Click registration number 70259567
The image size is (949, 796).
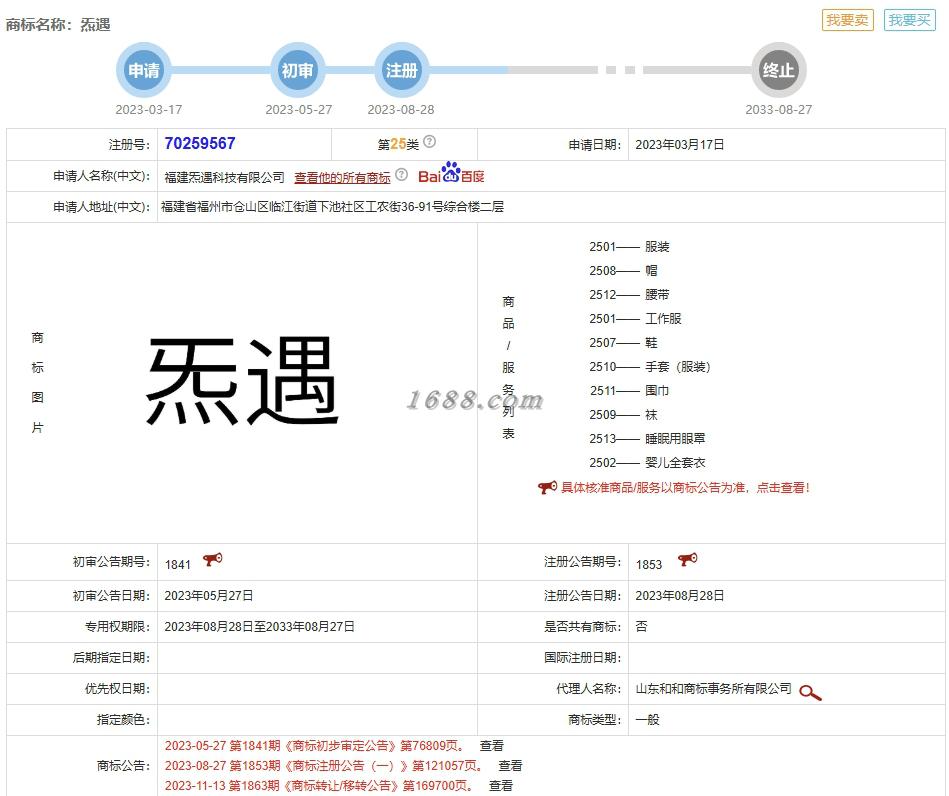pos(200,143)
